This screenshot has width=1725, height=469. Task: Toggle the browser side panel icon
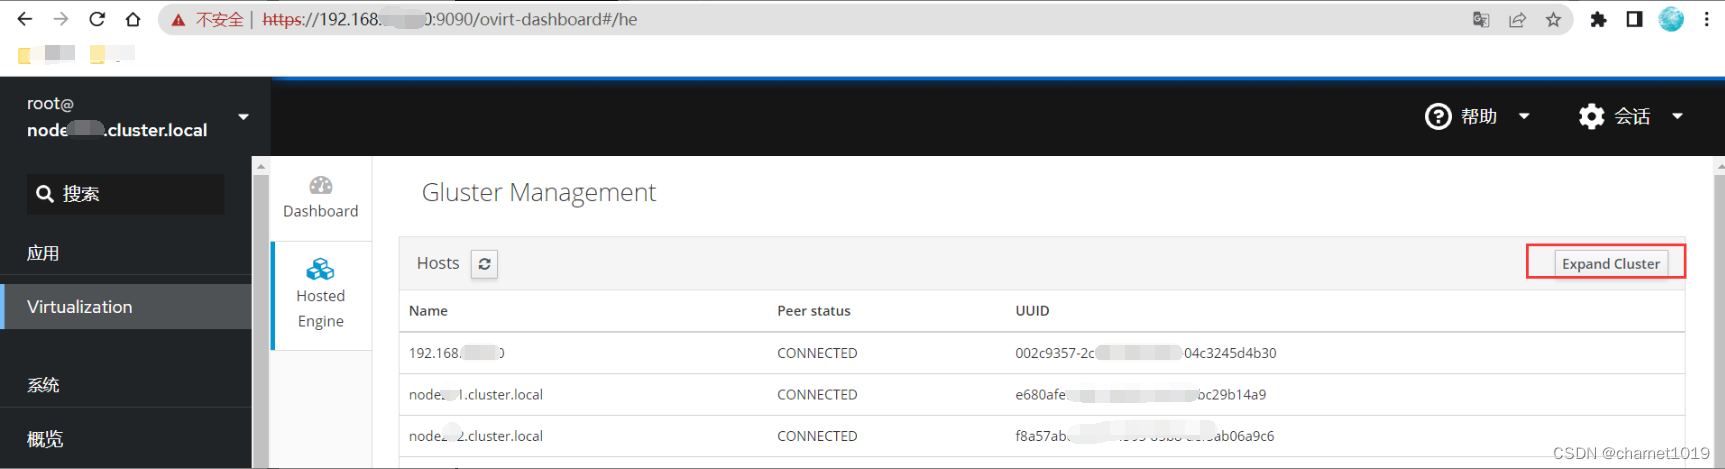click(1634, 20)
